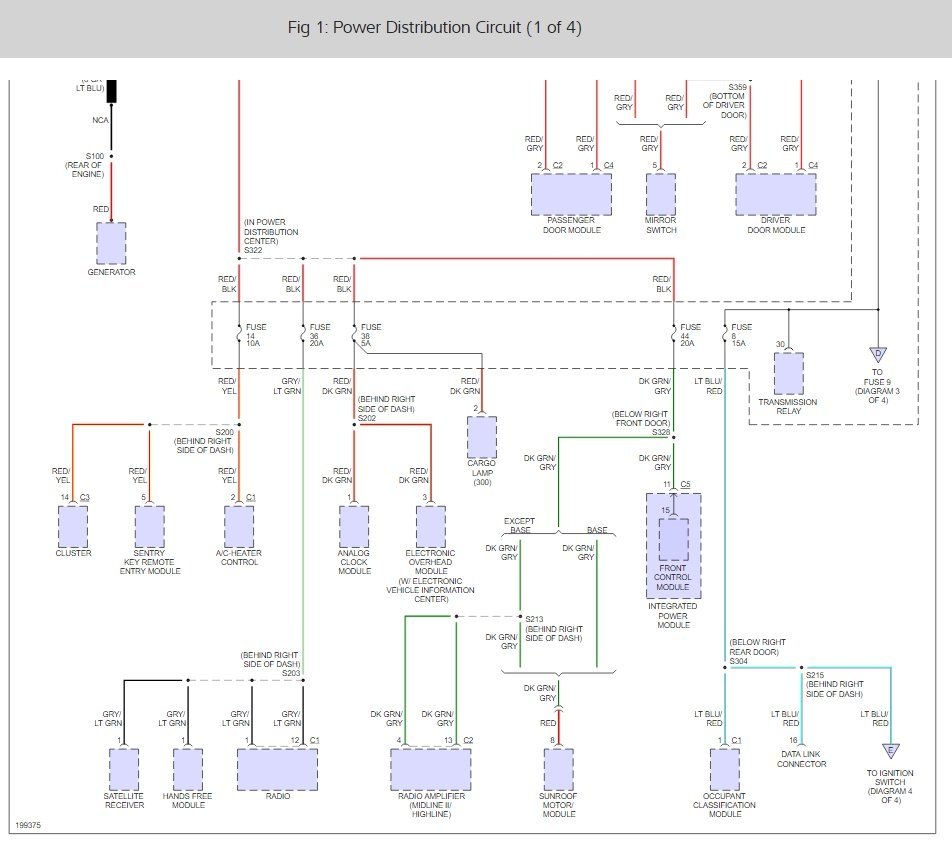This screenshot has width=952, height=846.
Task: Click the S200 splice label
Action: [225, 432]
